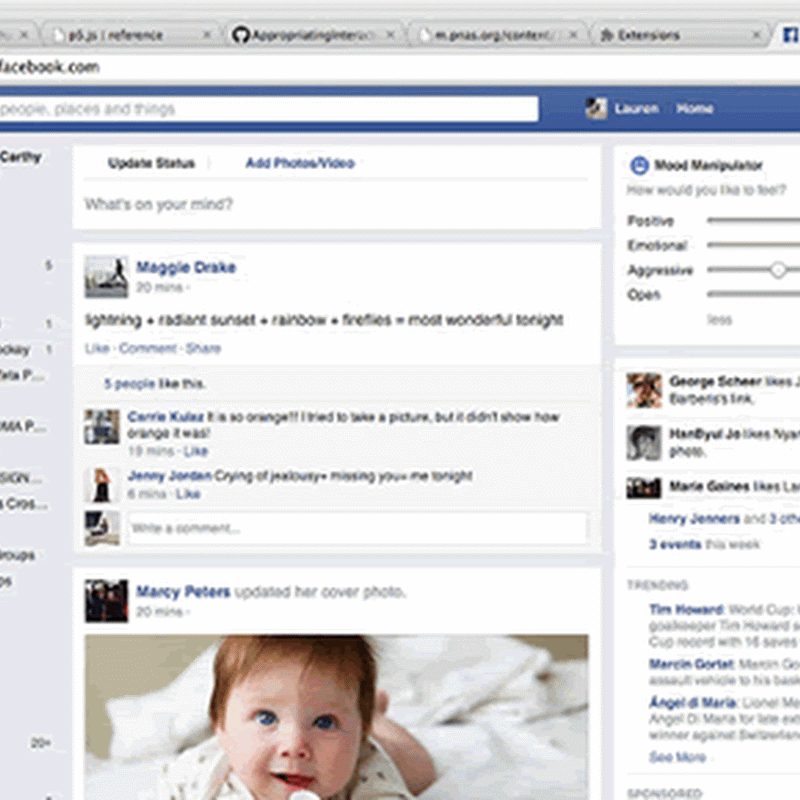800x800 pixels.
Task: Open Marie Gaines' name in ticker
Action: tap(711, 486)
